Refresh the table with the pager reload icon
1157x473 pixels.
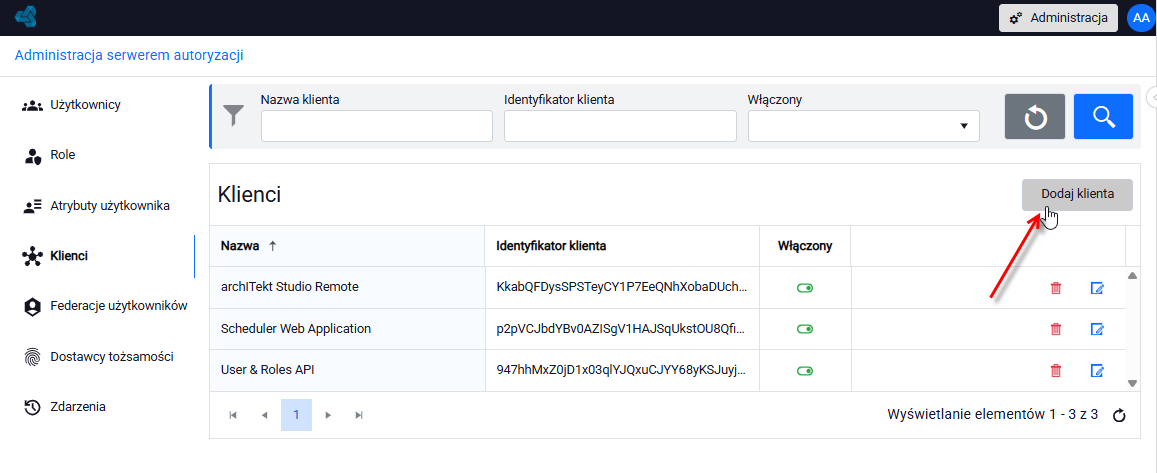(x=1119, y=415)
